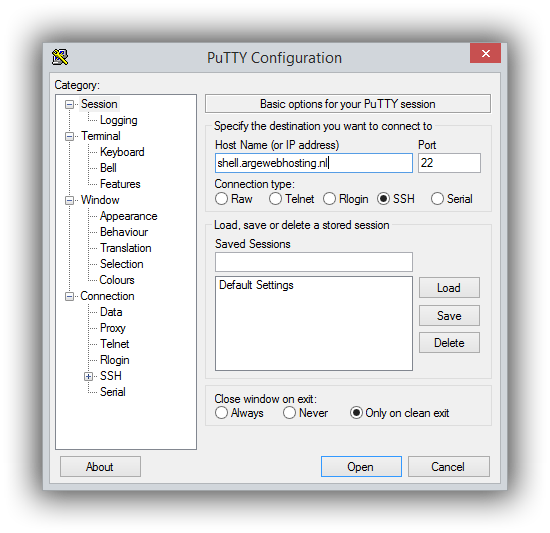550x533 pixels.
Task: Open the Rlogin category in tree
Action: tap(114, 360)
